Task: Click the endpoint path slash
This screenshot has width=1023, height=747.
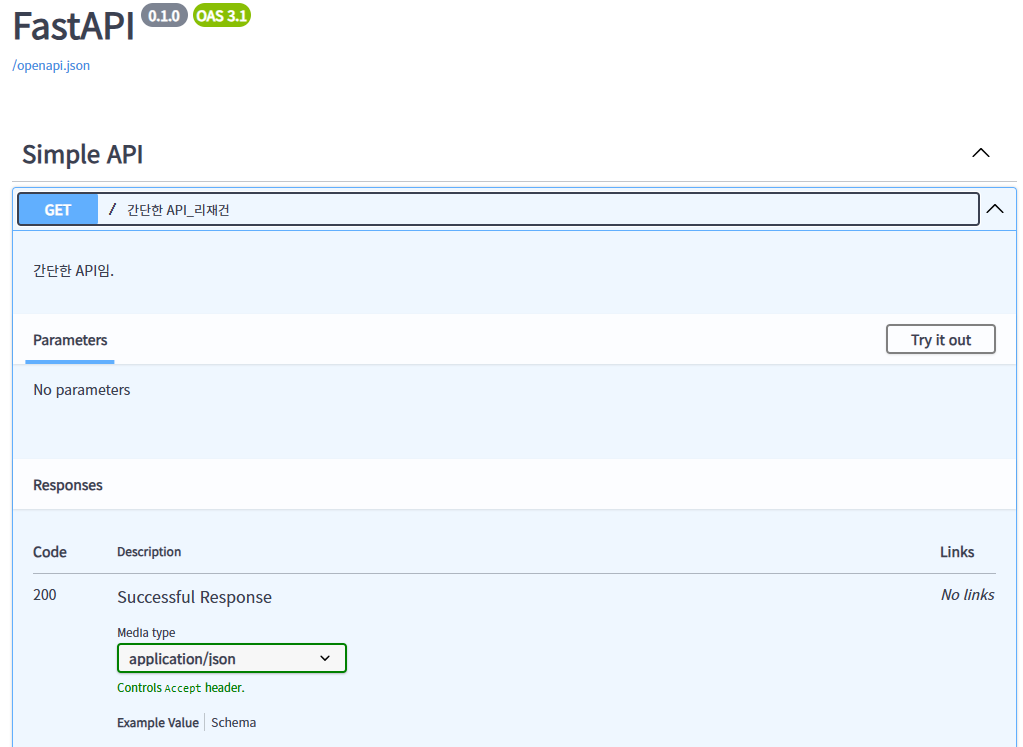Action: coord(112,209)
